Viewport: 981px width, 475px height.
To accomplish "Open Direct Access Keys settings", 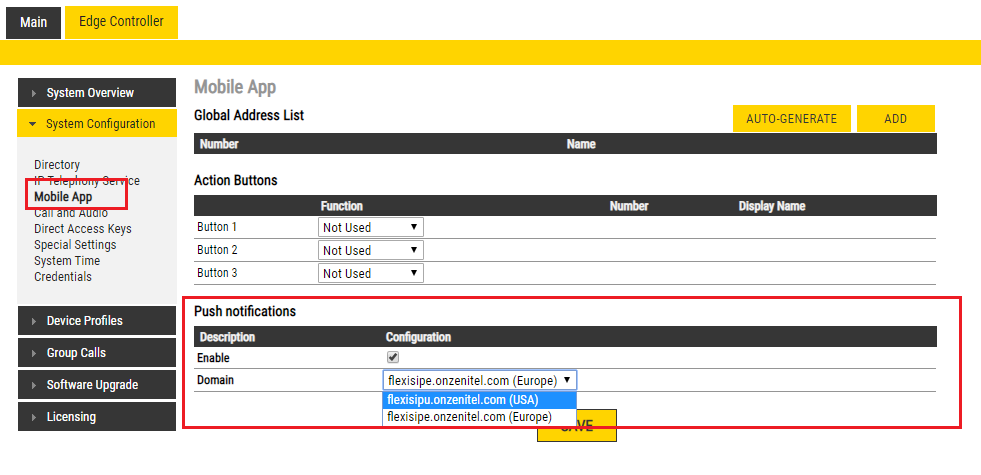I will coord(83,229).
